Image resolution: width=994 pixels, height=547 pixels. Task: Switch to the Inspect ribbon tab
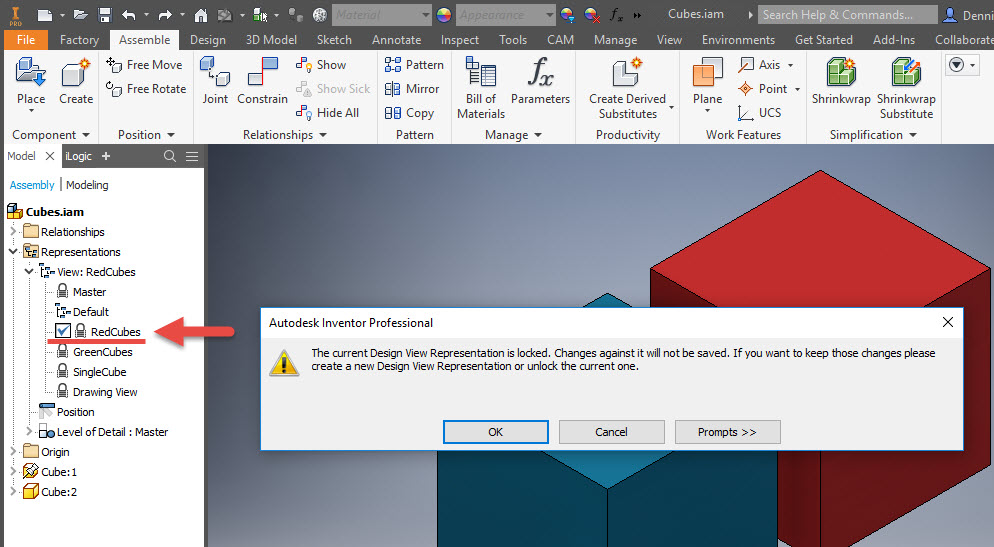pos(460,40)
